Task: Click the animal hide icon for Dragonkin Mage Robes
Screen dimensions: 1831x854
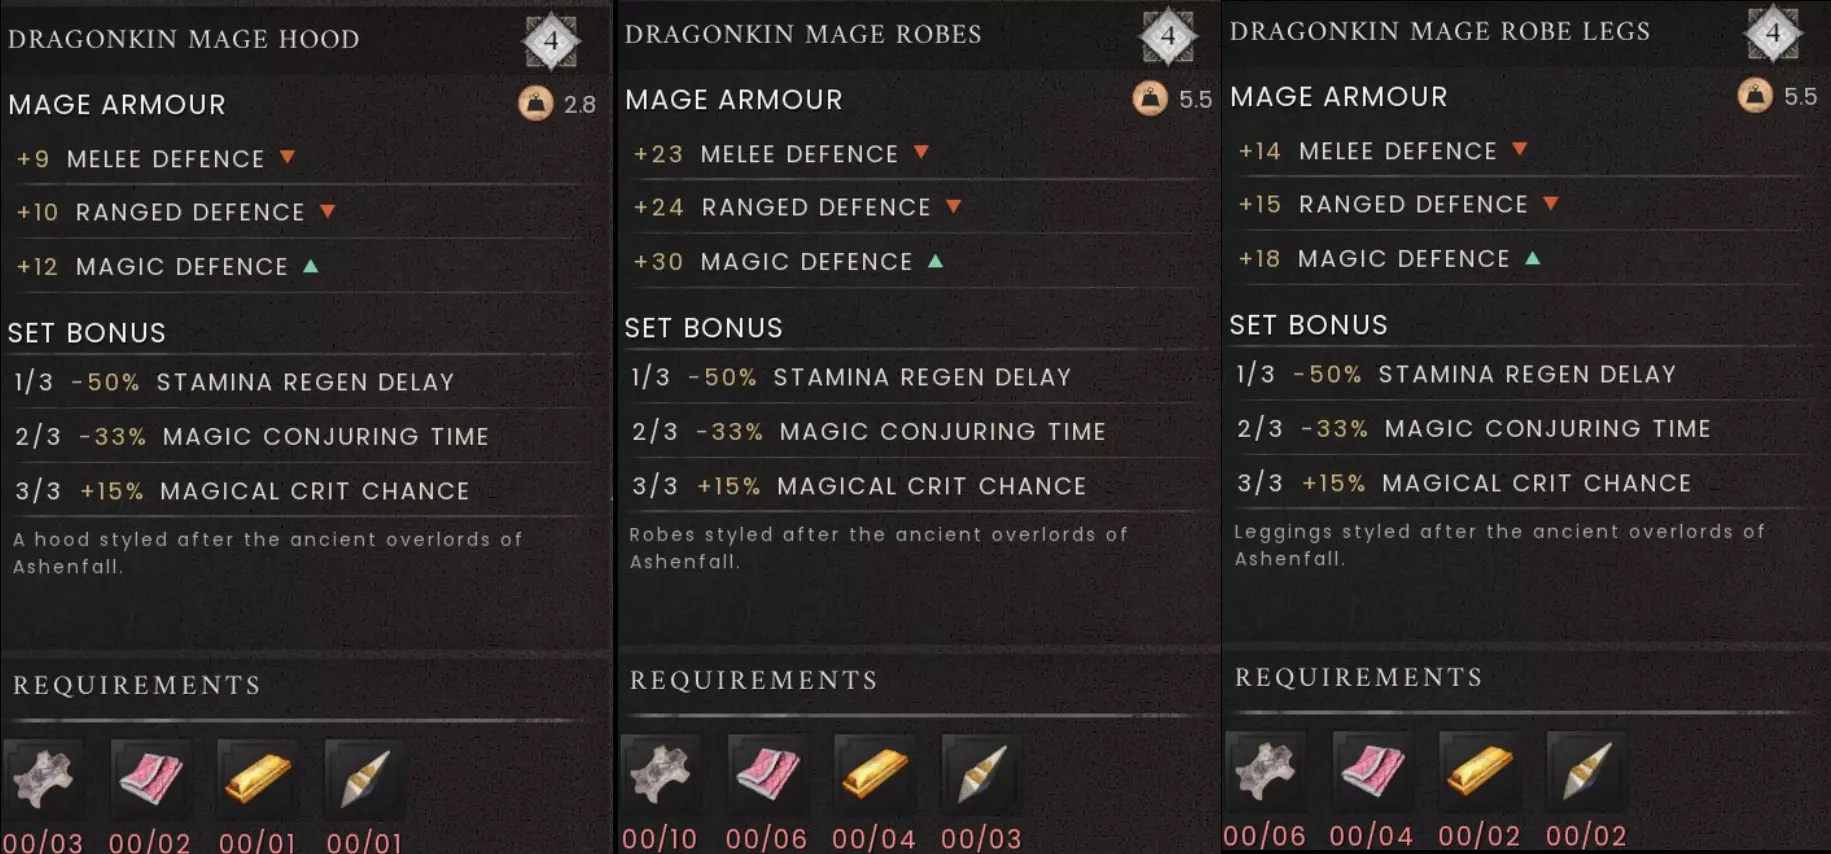Action: pos(660,773)
